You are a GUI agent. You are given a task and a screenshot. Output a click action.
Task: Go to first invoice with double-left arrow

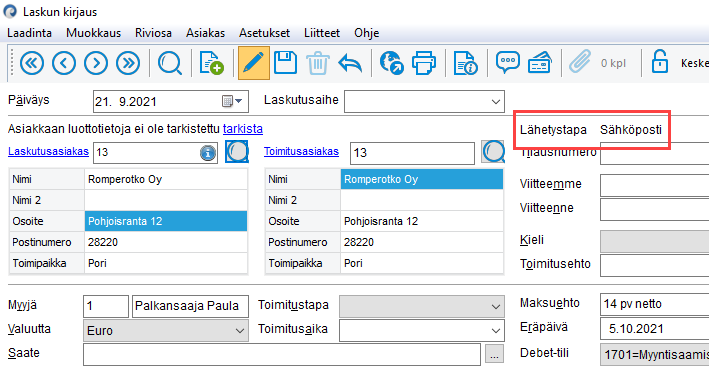pos(31,63)
